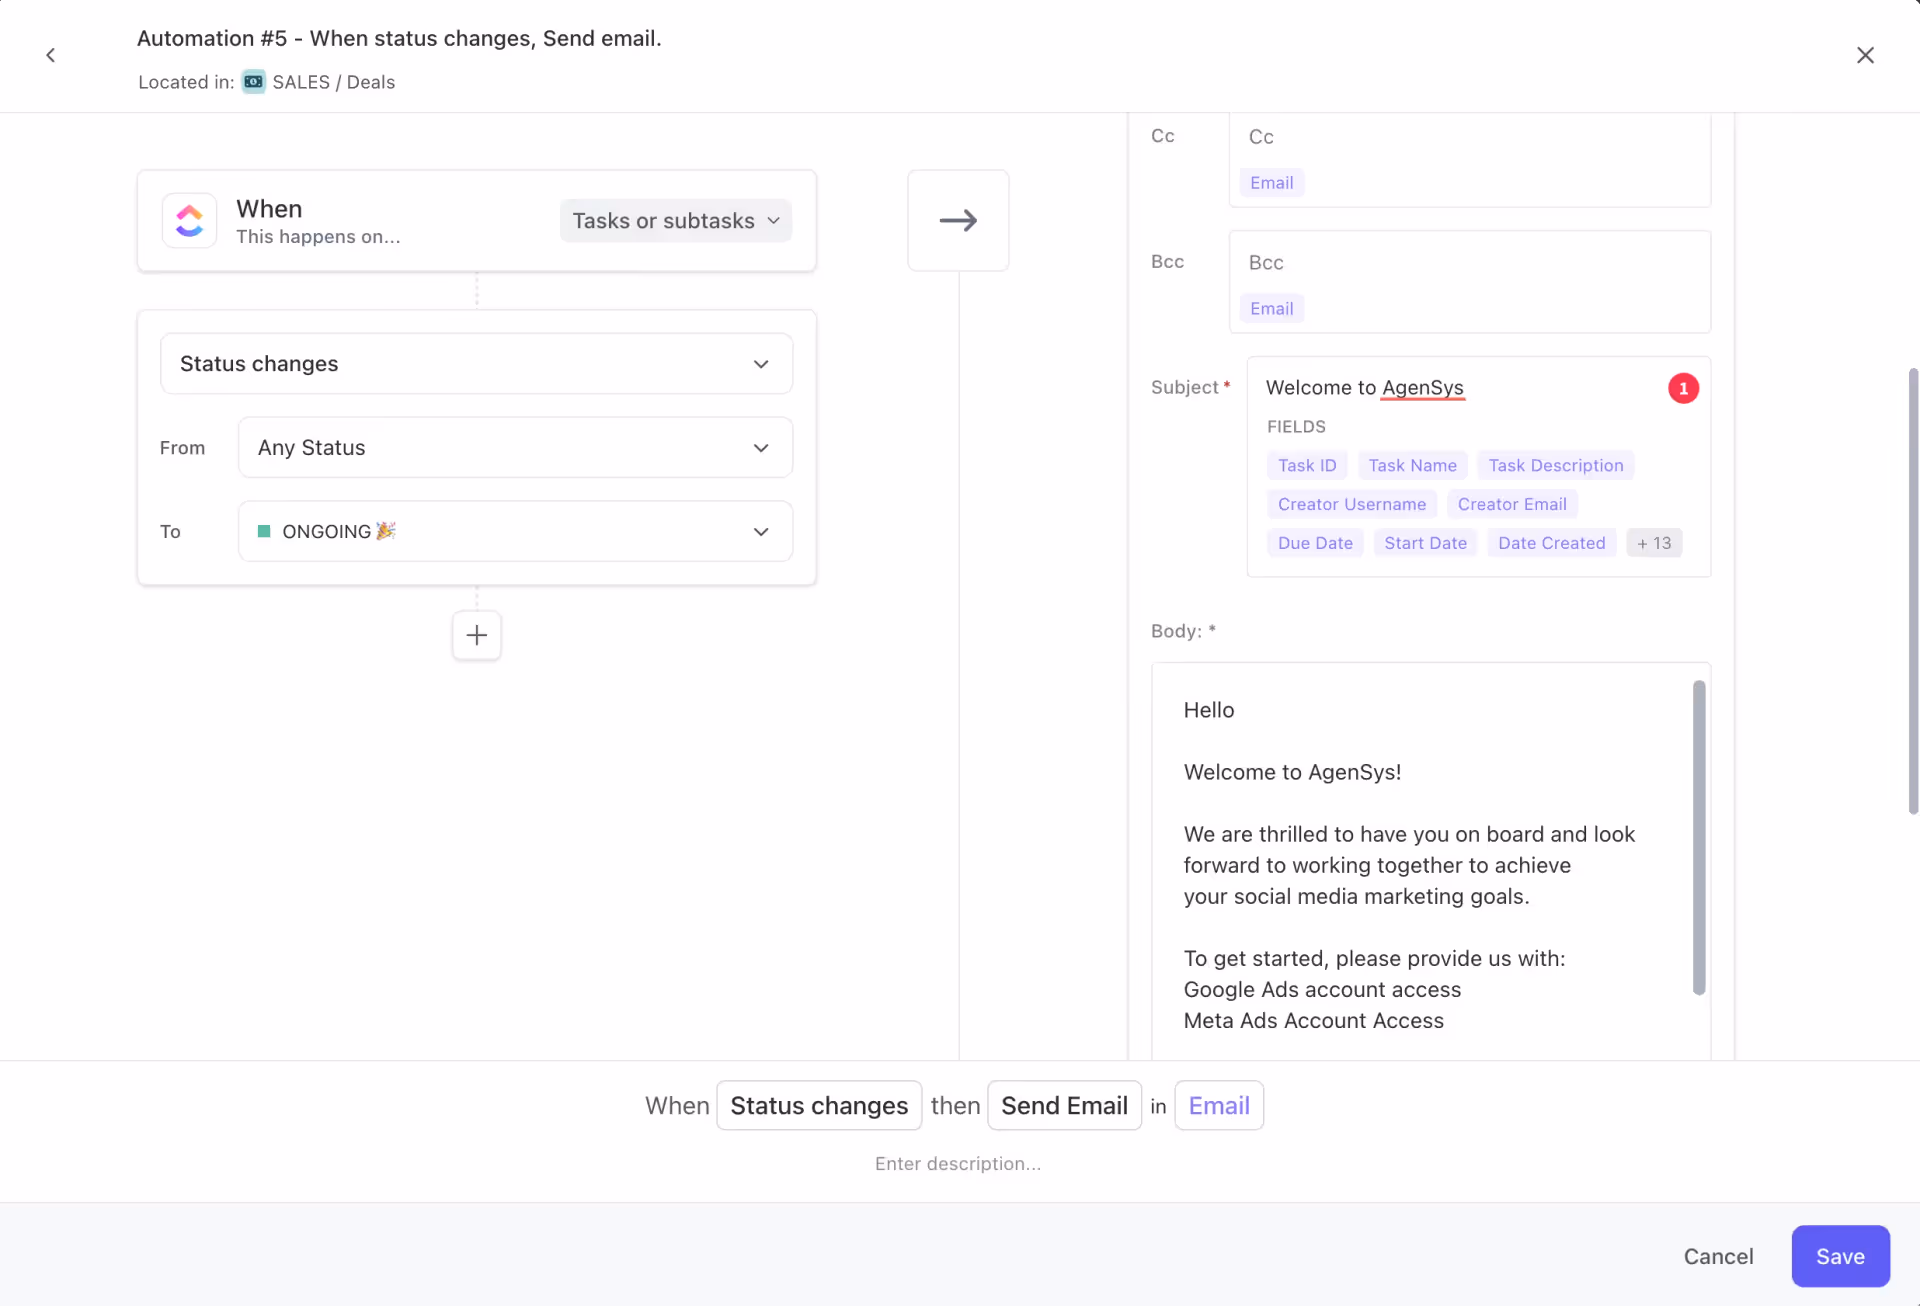Screen dimensions: 1920x1306
Task: Expand the Status changes trigger dropdown
Action: pos(476,364)
